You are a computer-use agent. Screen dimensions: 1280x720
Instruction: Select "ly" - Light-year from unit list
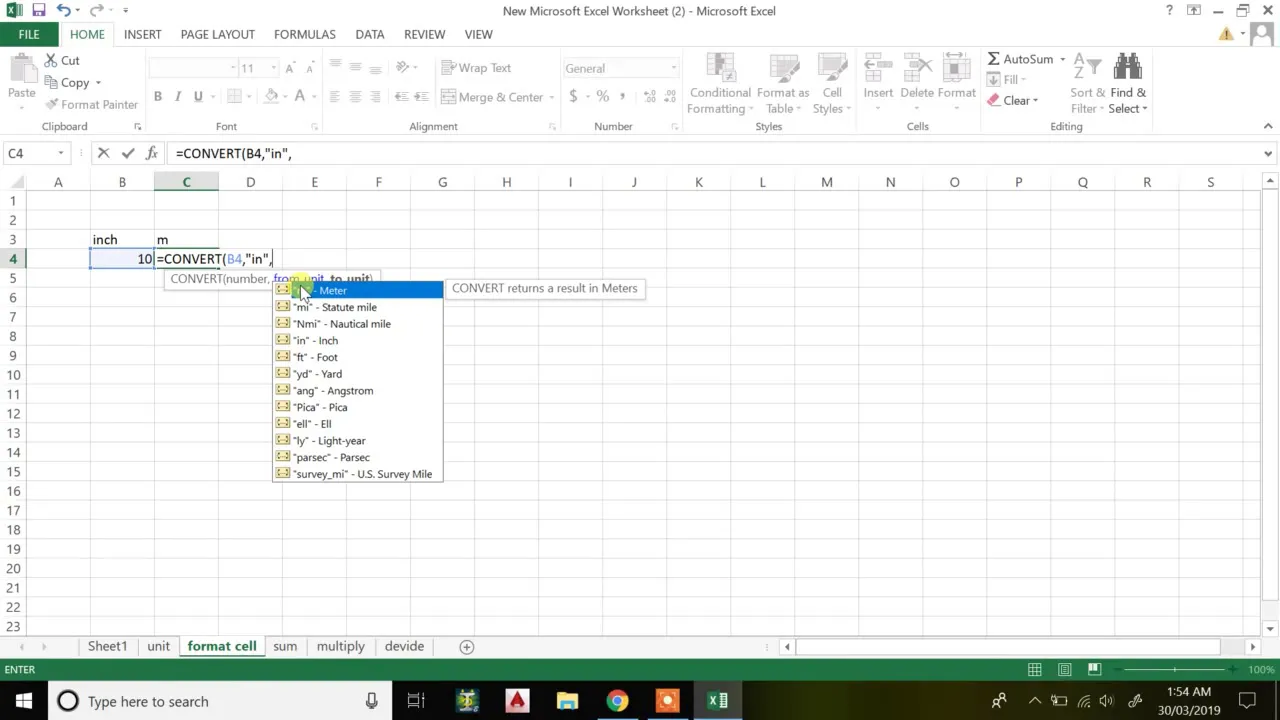coord(357,440)
